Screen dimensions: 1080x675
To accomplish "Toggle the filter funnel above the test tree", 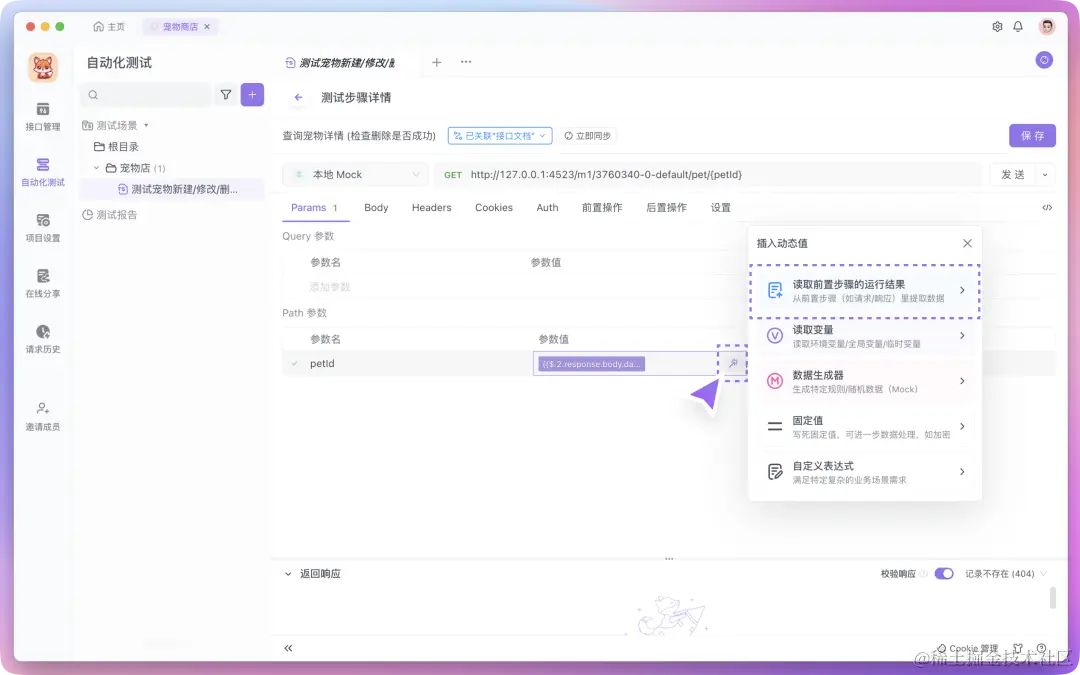I will tap(227, 93).
